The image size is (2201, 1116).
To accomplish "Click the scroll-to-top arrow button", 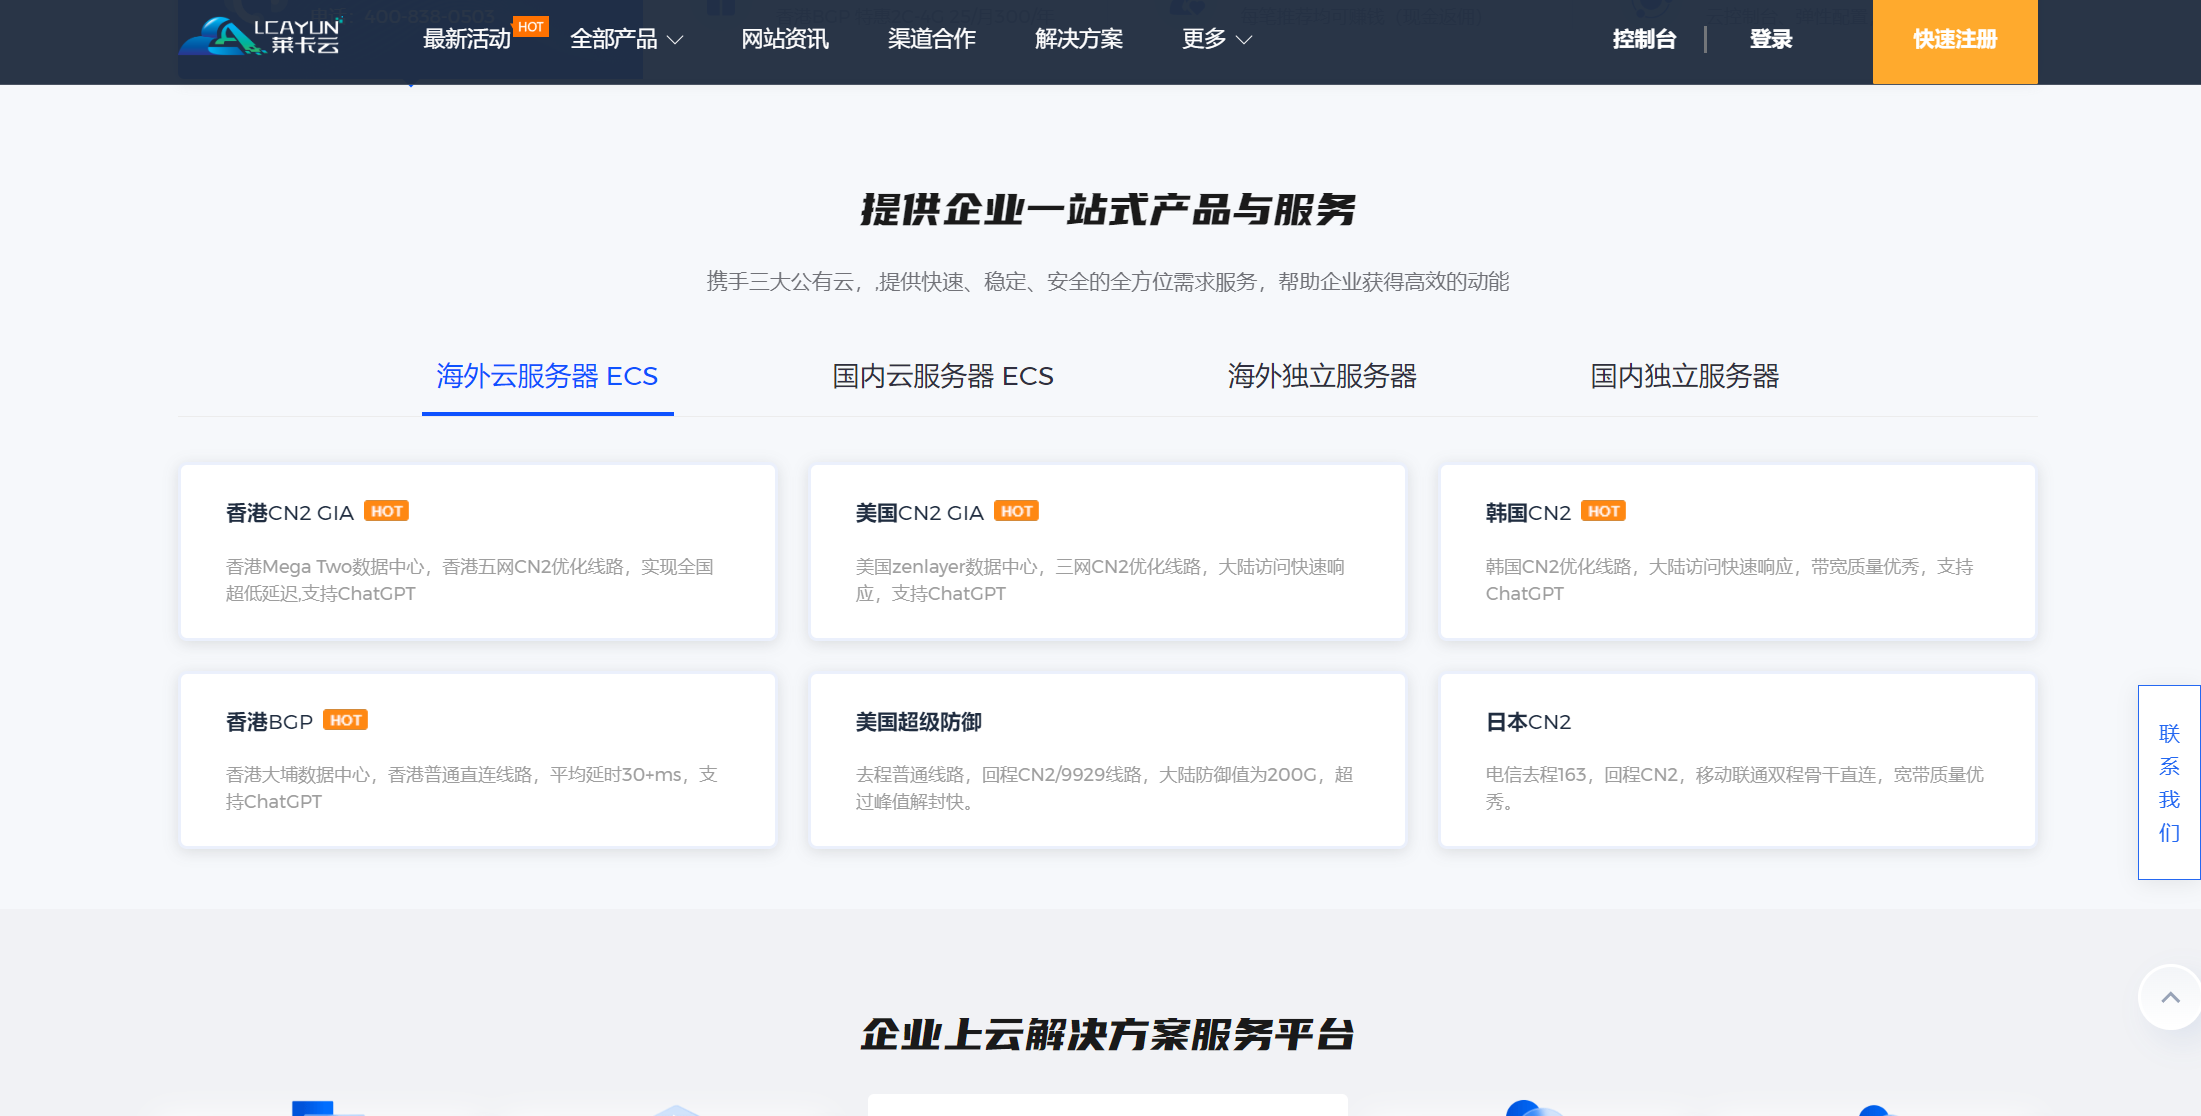I will coord(2169,997).
